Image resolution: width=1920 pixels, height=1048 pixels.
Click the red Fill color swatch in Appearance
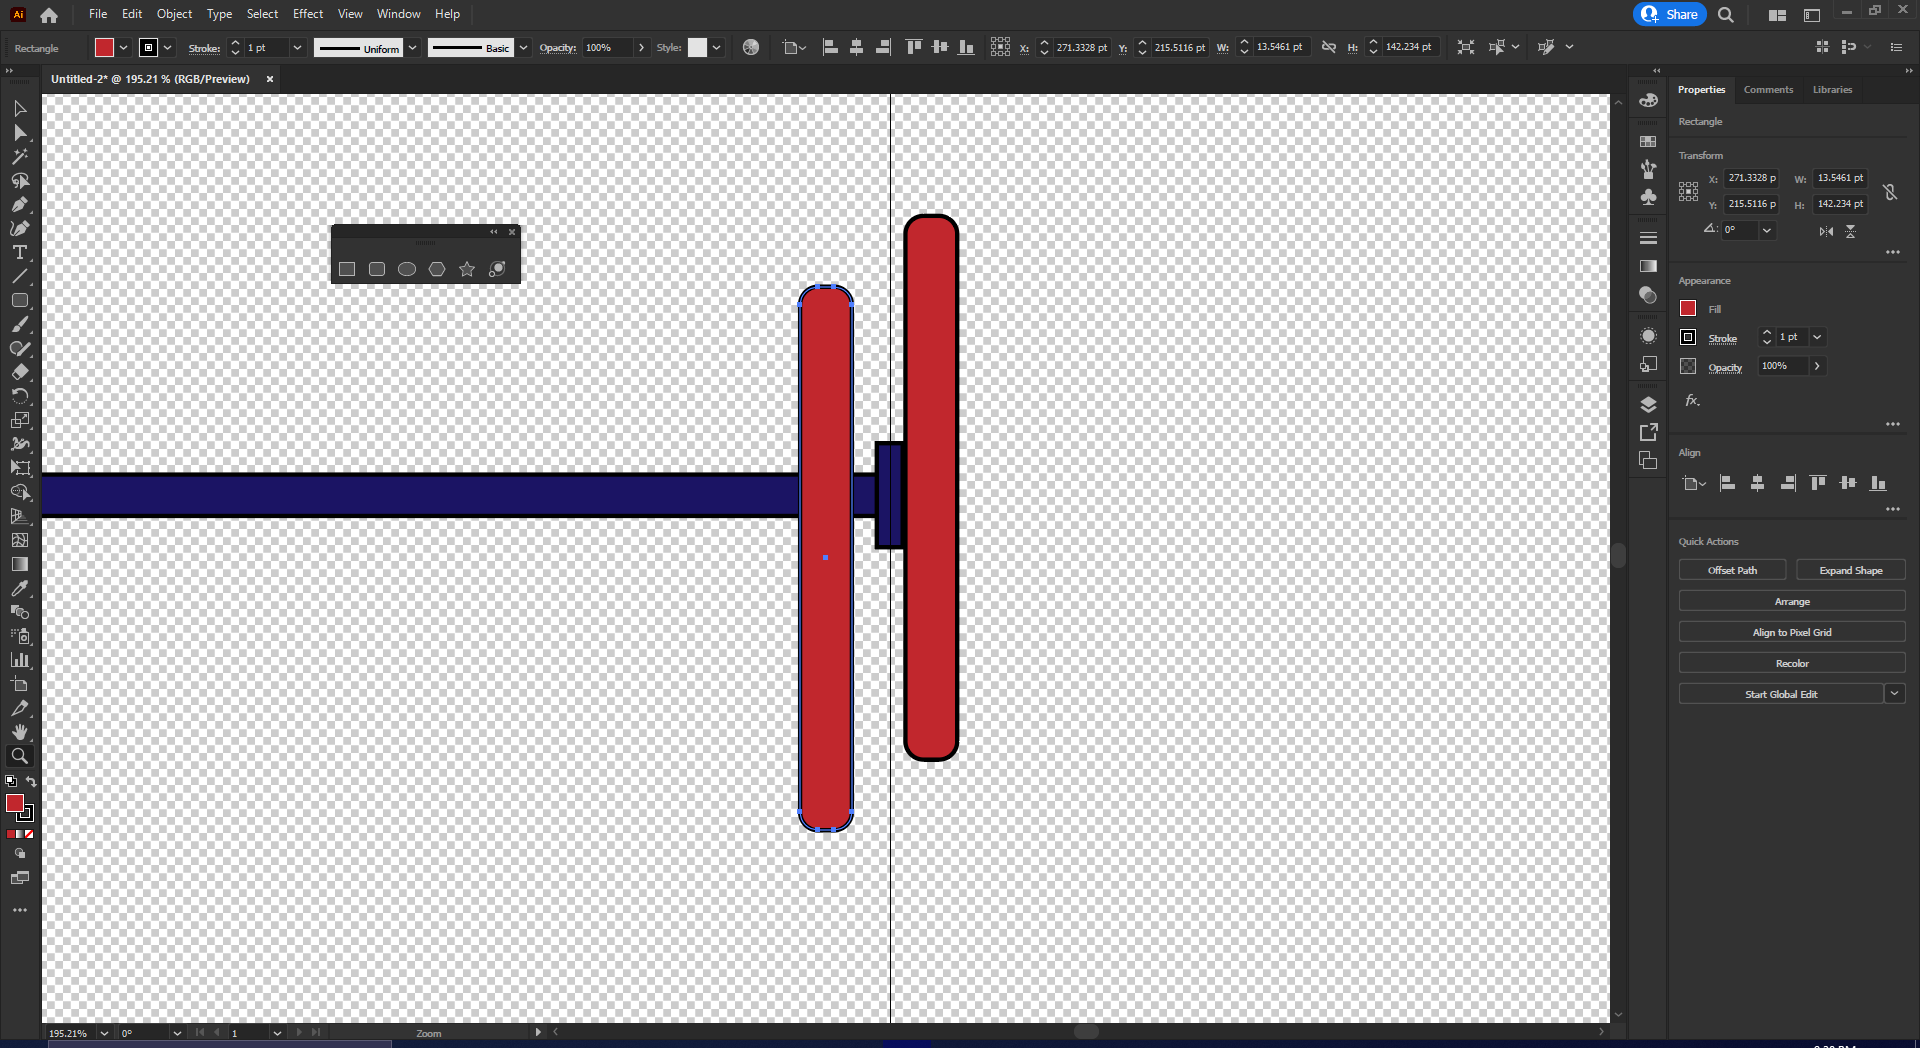tap(1687, 308)
